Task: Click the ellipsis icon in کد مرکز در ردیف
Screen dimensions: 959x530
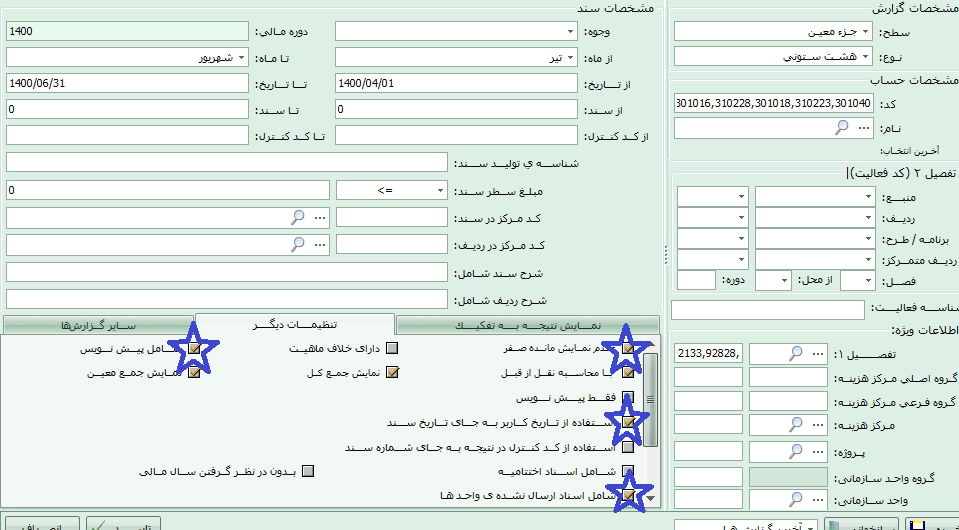Action: click(x=319, y=245)
